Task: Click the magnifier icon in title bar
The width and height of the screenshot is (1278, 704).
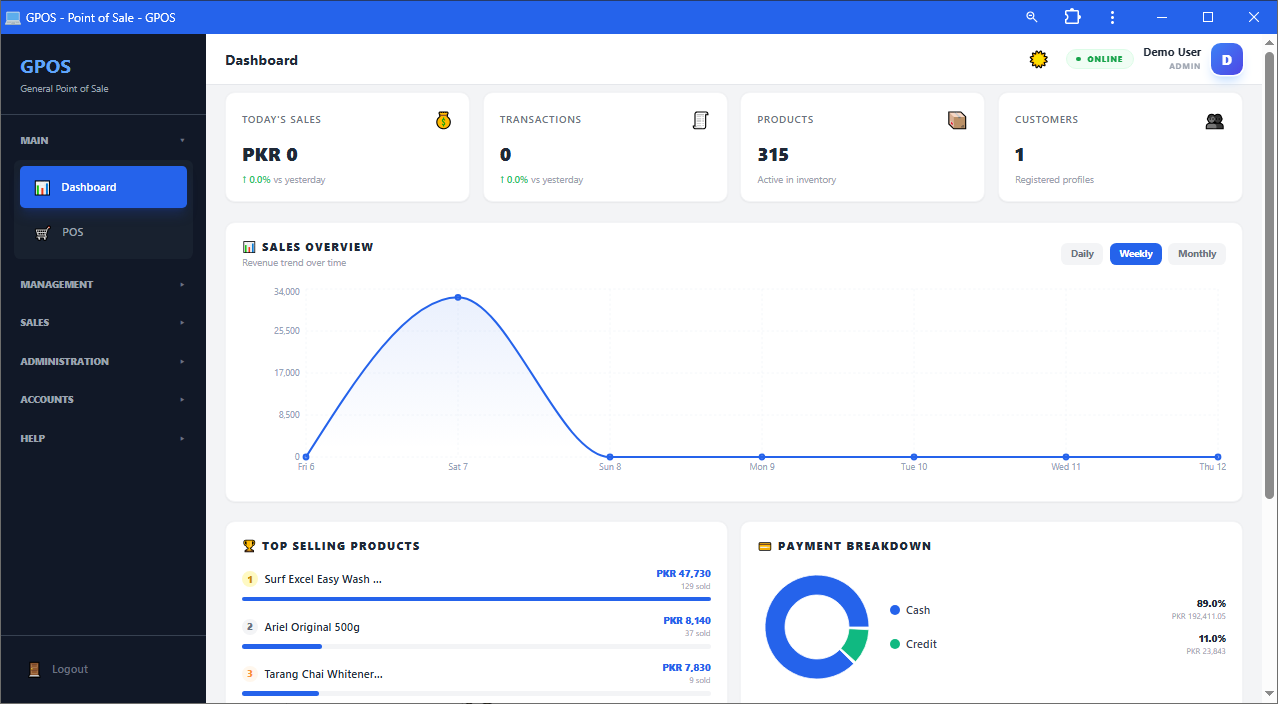Action: point(1032,17)
